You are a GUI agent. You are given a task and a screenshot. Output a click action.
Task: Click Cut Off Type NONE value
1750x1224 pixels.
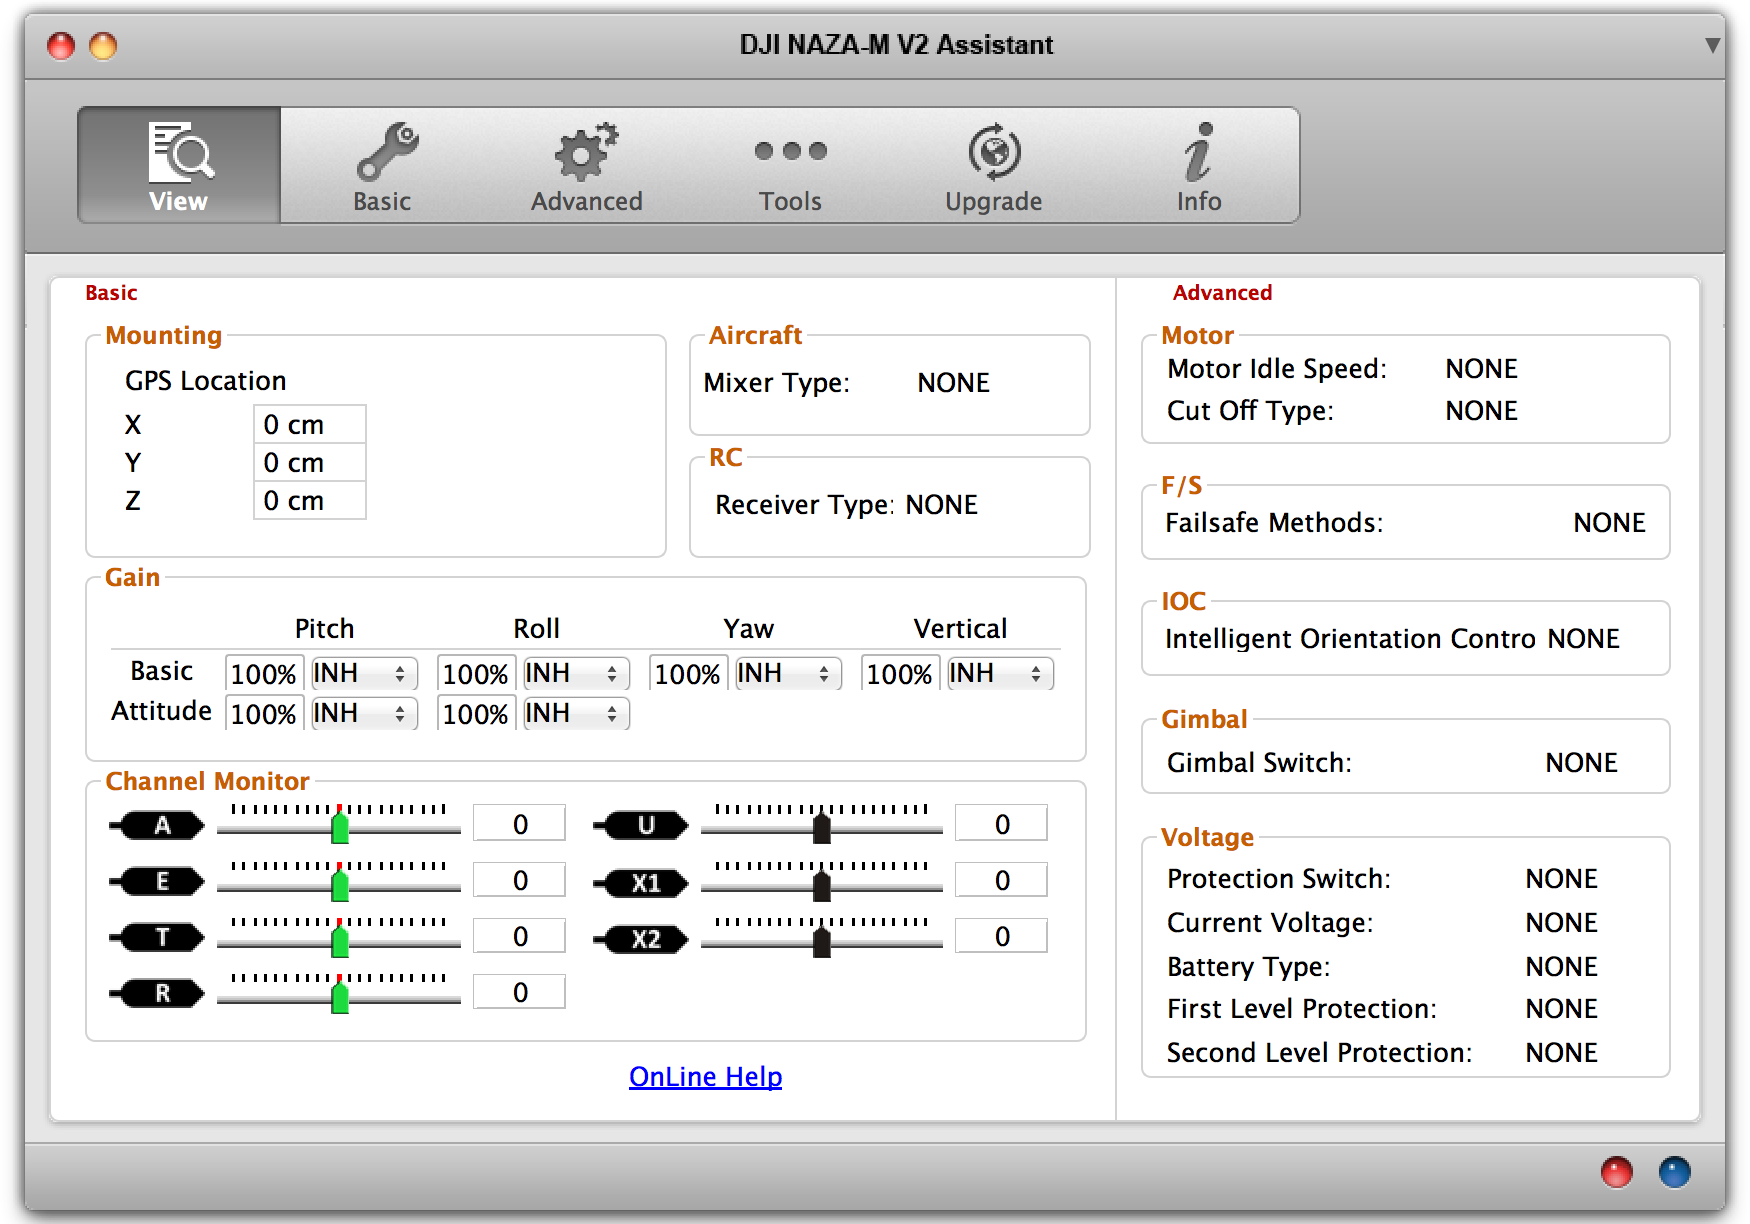click(x=1481, y=411)
